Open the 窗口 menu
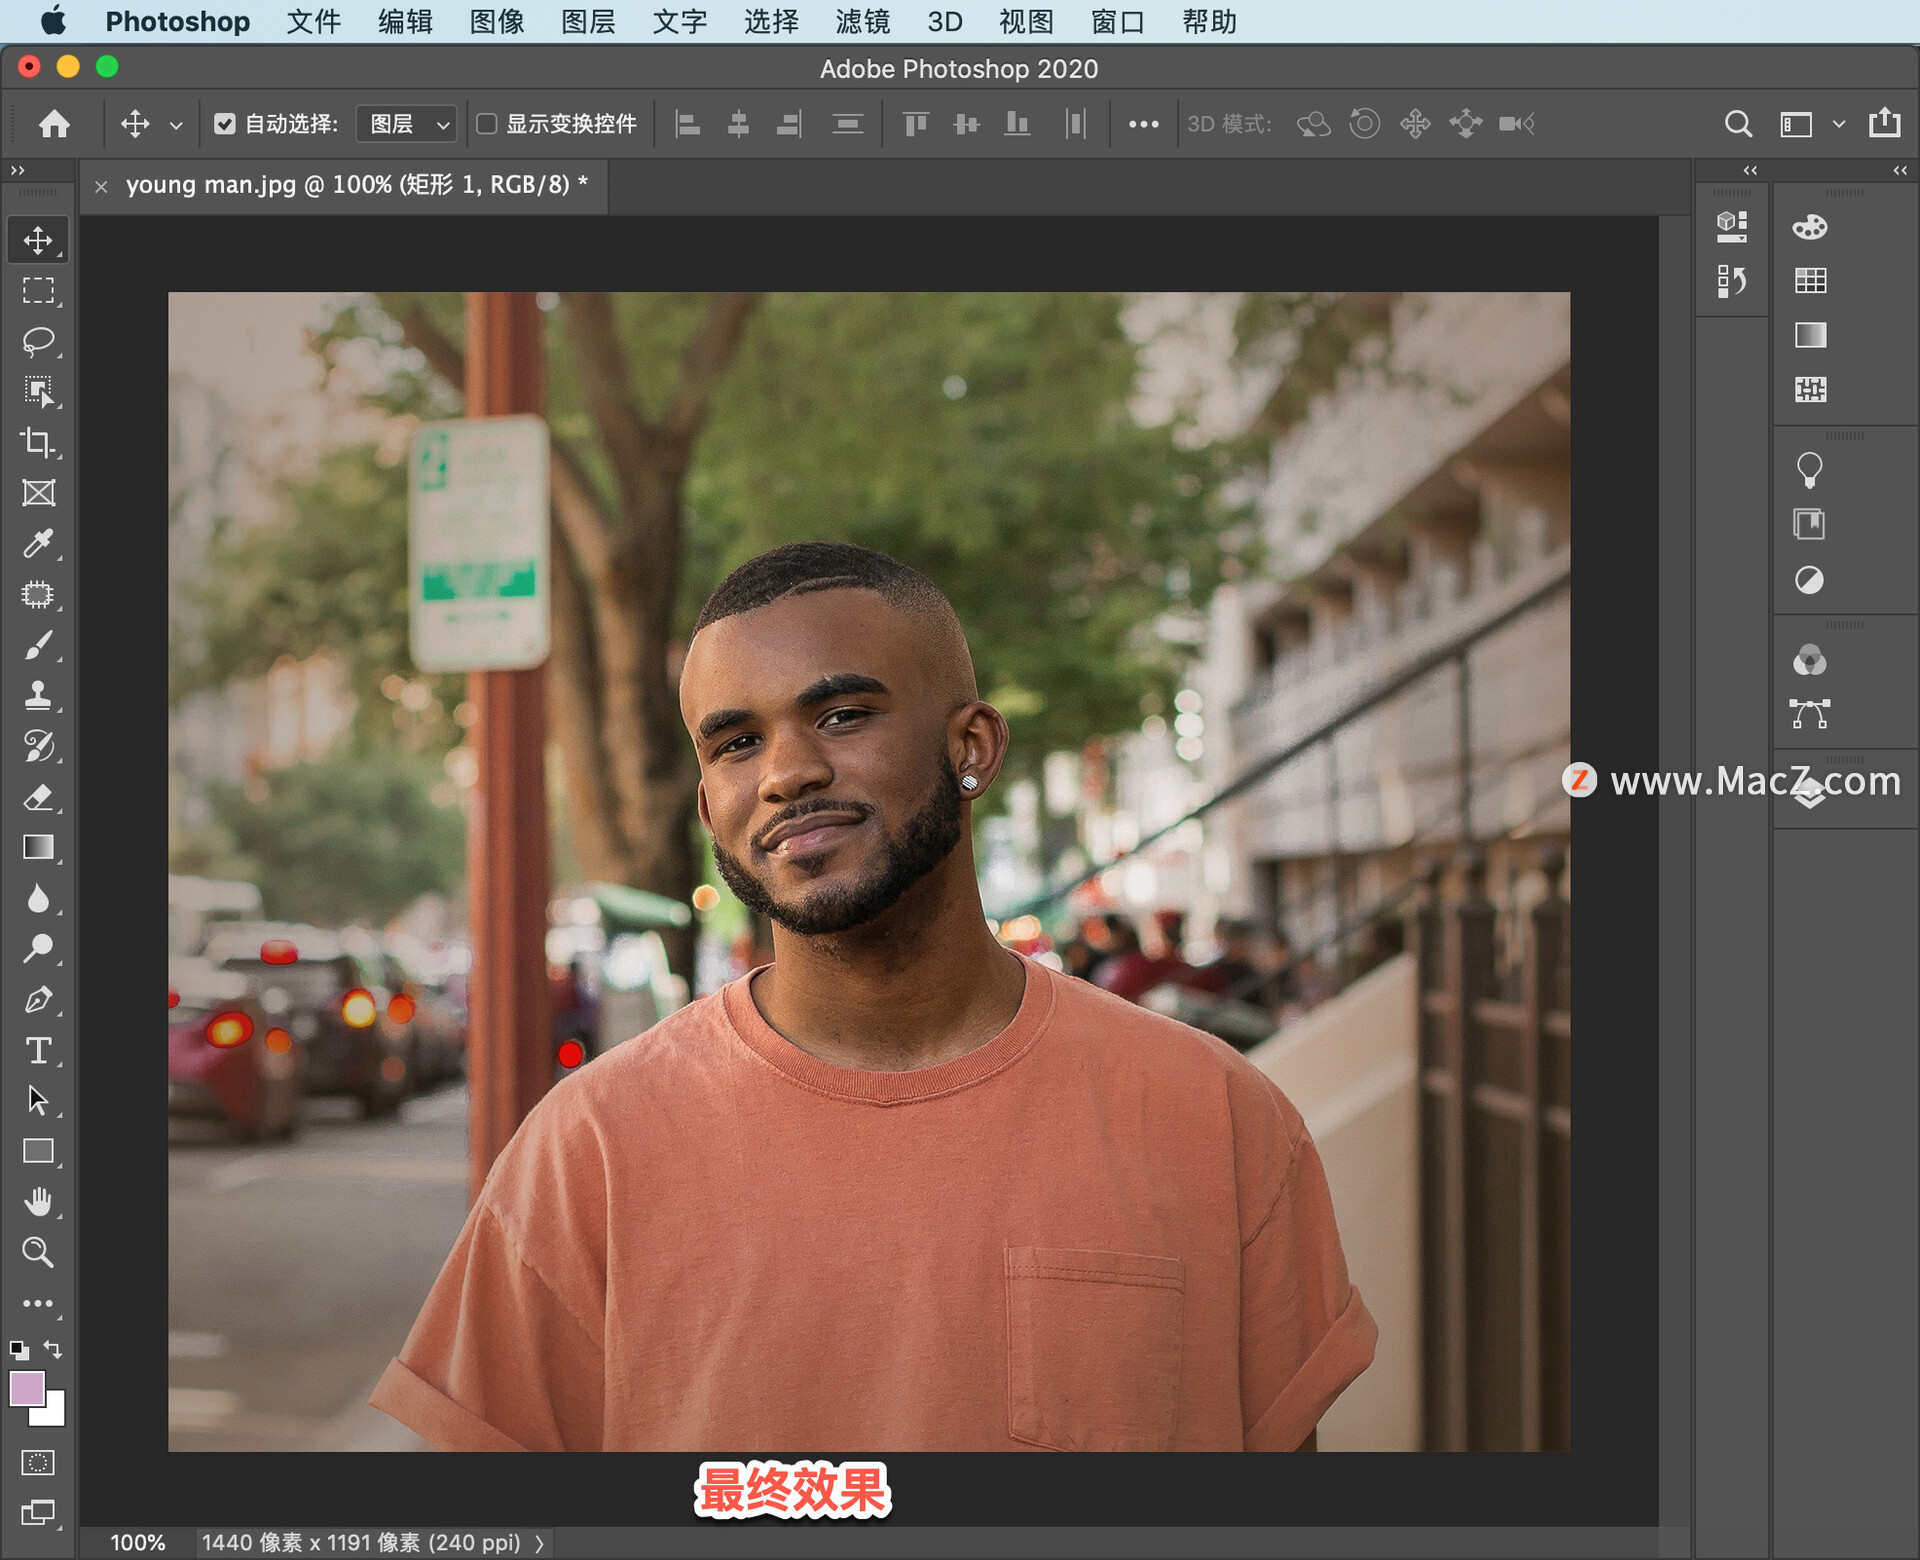 tap(1118, 21)
